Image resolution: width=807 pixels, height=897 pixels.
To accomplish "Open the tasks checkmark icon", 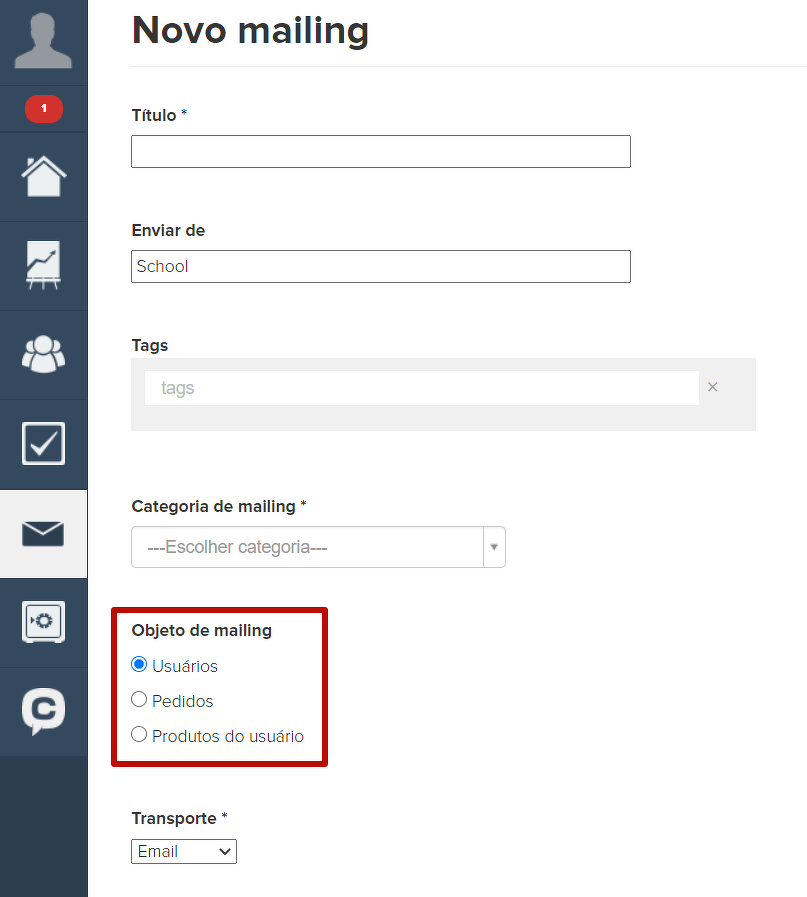I will (43, 443).
